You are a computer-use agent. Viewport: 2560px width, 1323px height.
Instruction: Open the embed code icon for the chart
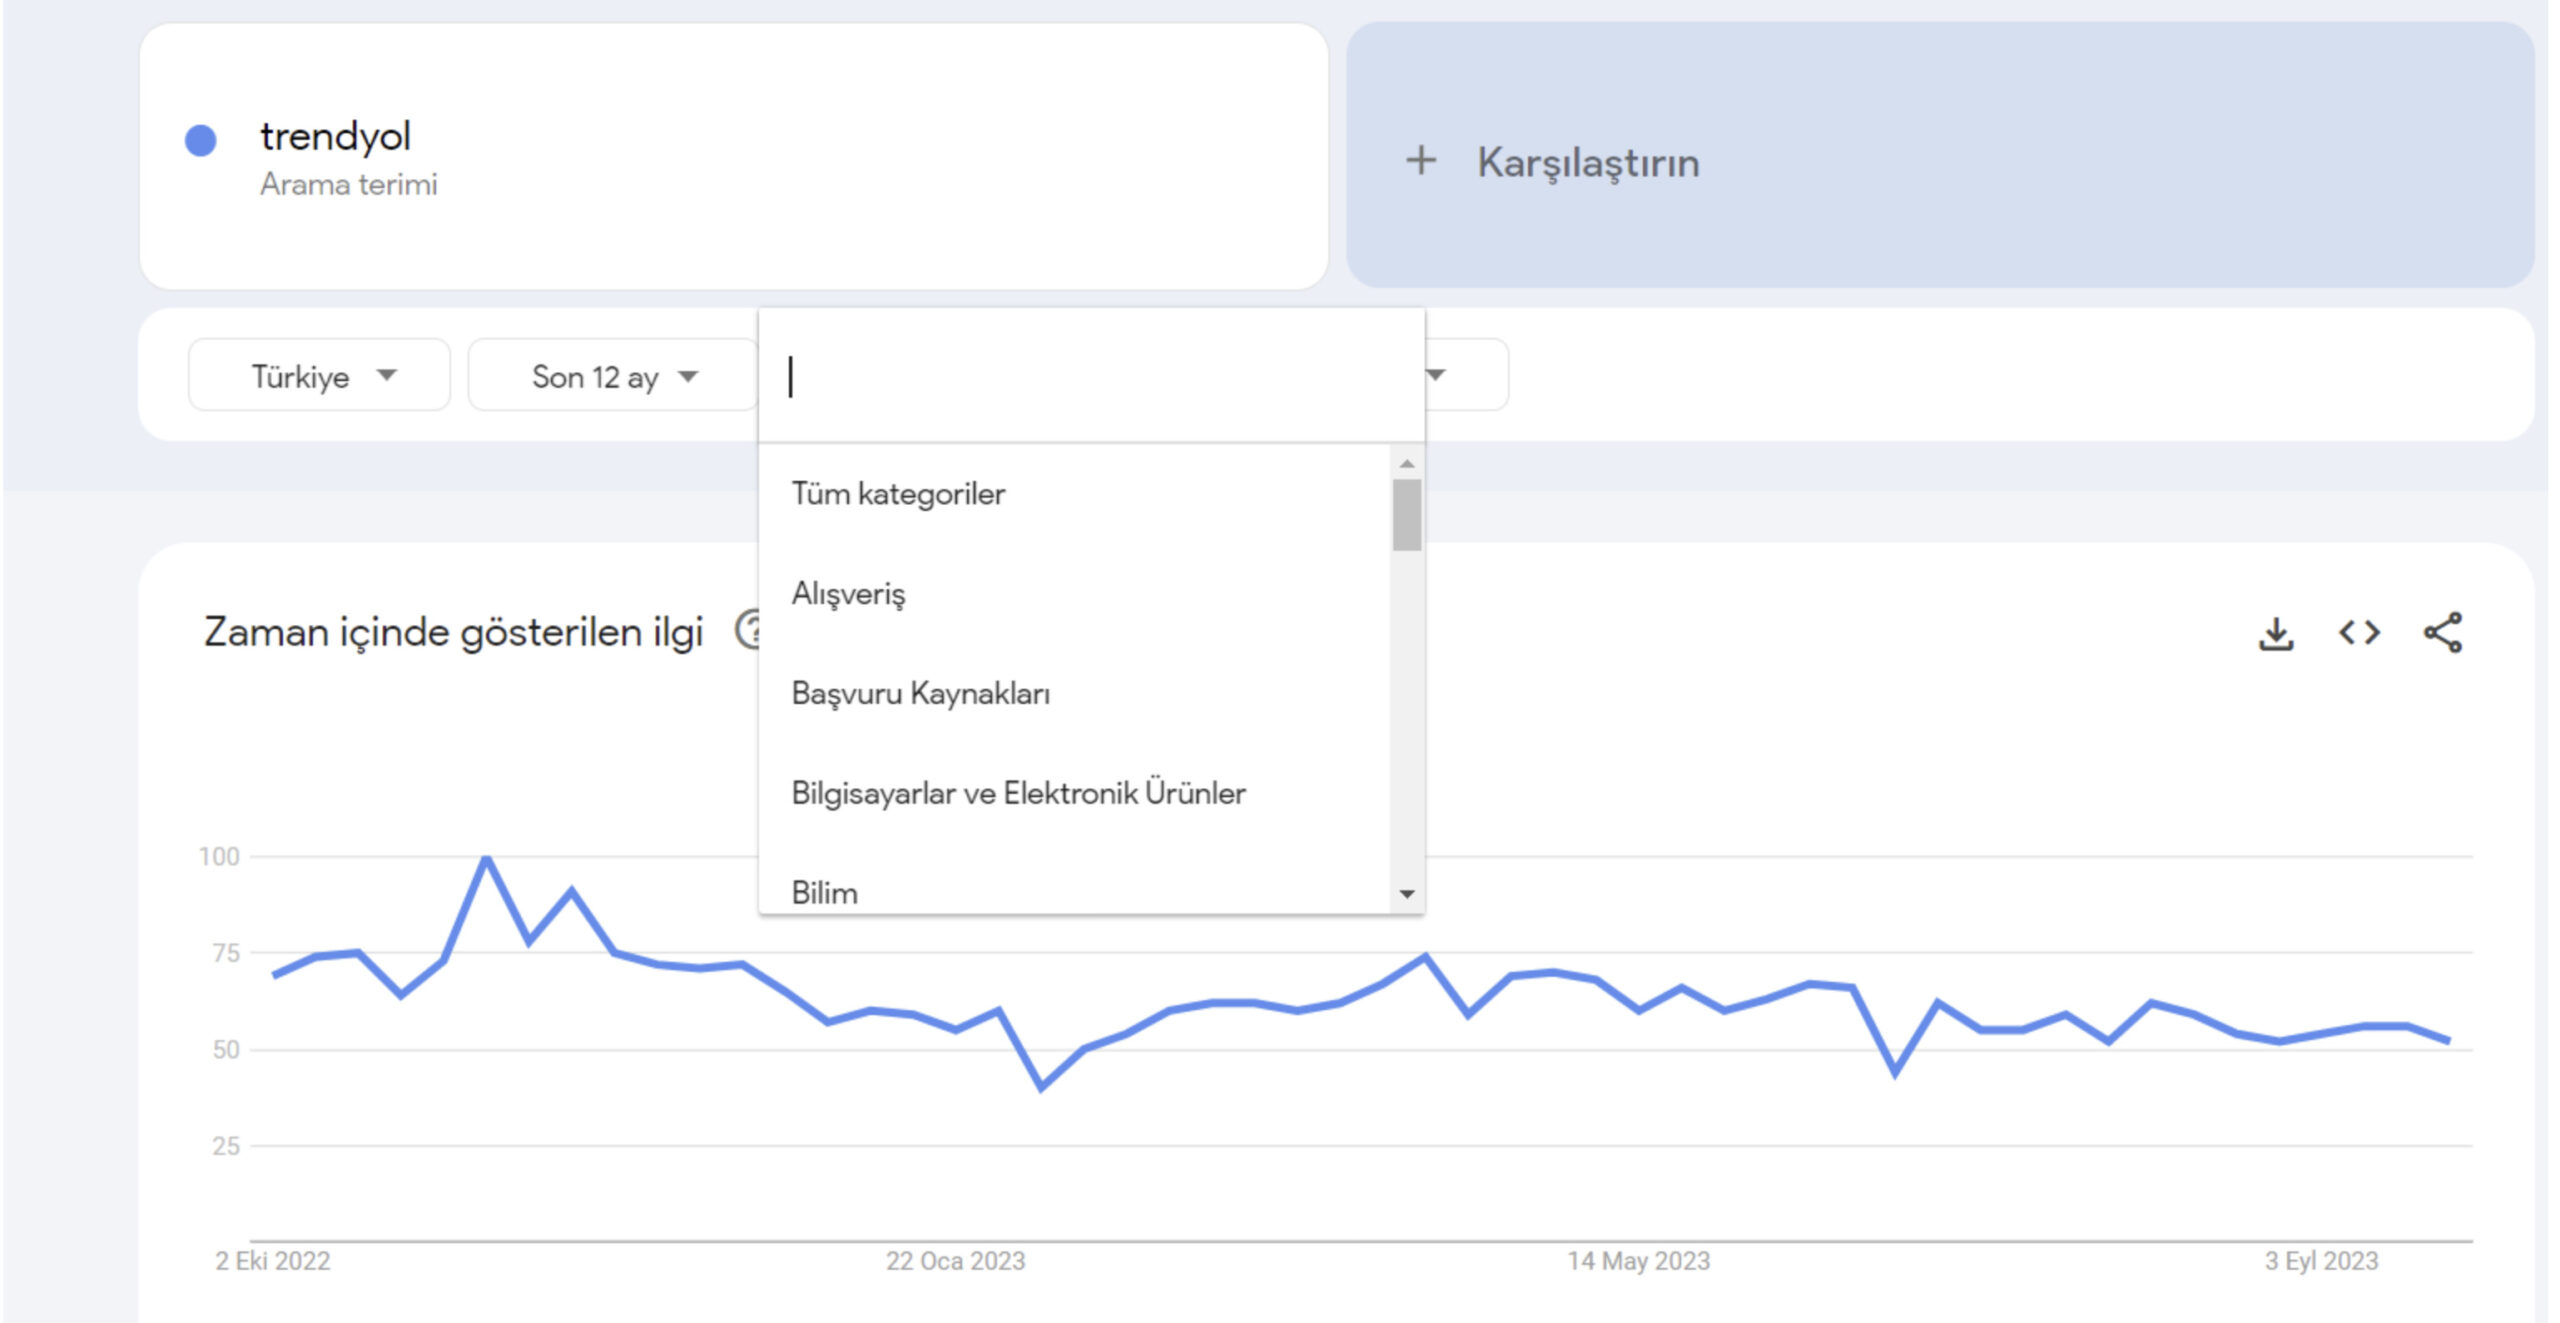(x=2359, y=633)
